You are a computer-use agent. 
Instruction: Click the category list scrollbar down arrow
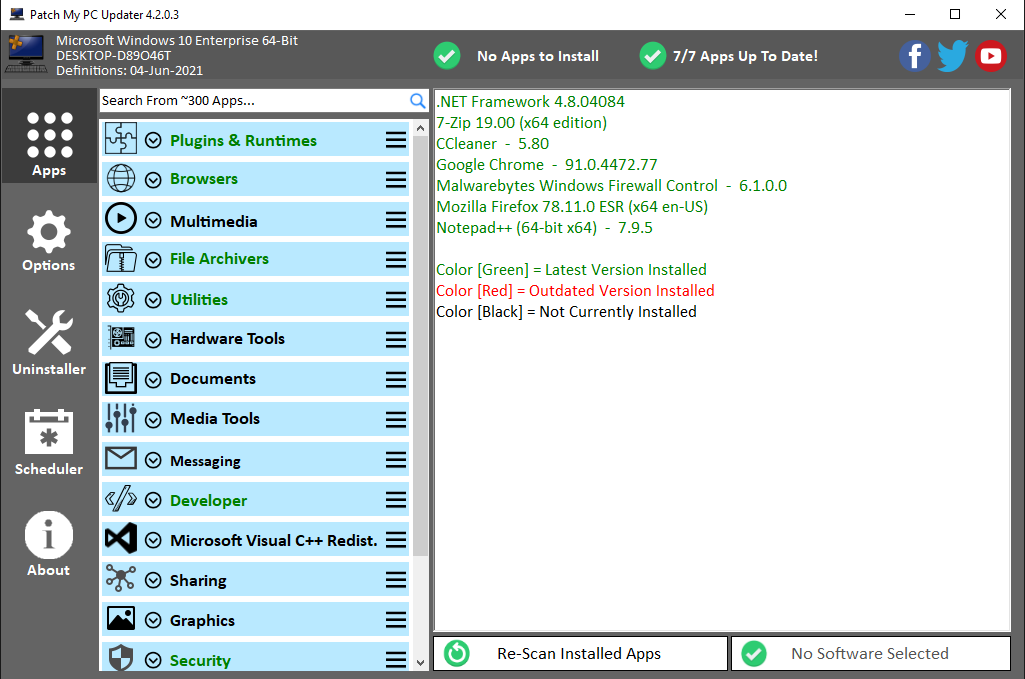click(421, 661)
